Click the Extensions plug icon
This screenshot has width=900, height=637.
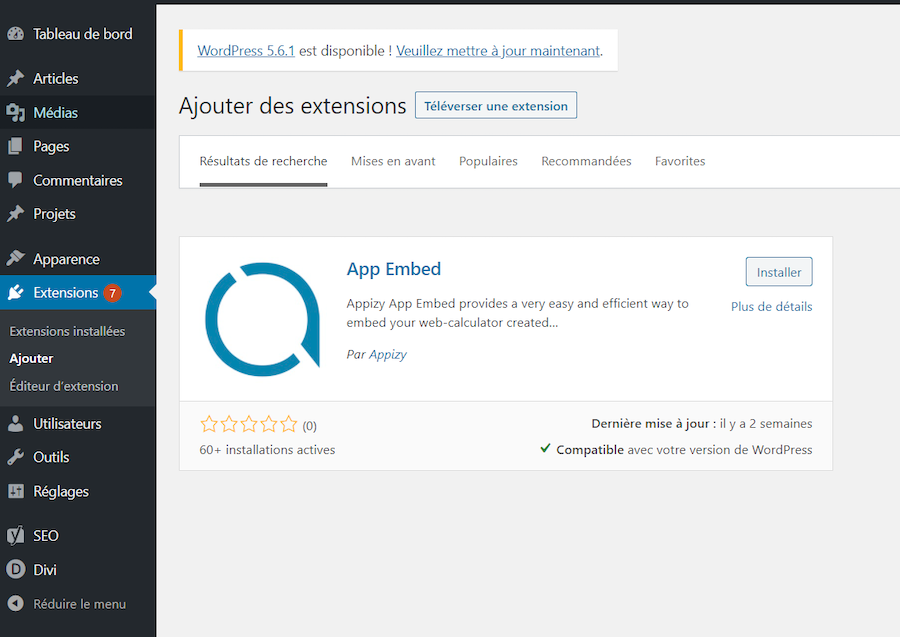[x=15, y=293]
